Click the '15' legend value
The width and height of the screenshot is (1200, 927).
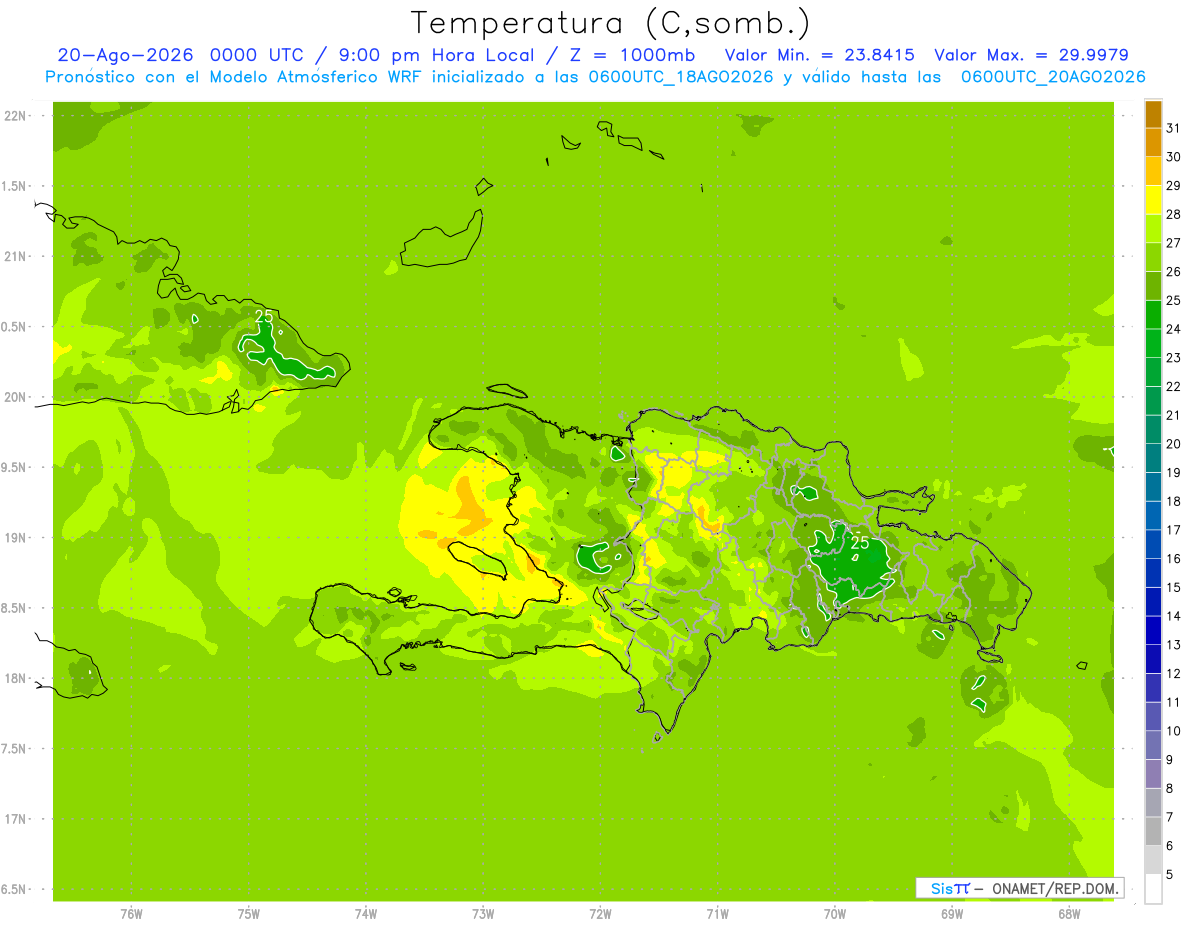pos(1174,587)
